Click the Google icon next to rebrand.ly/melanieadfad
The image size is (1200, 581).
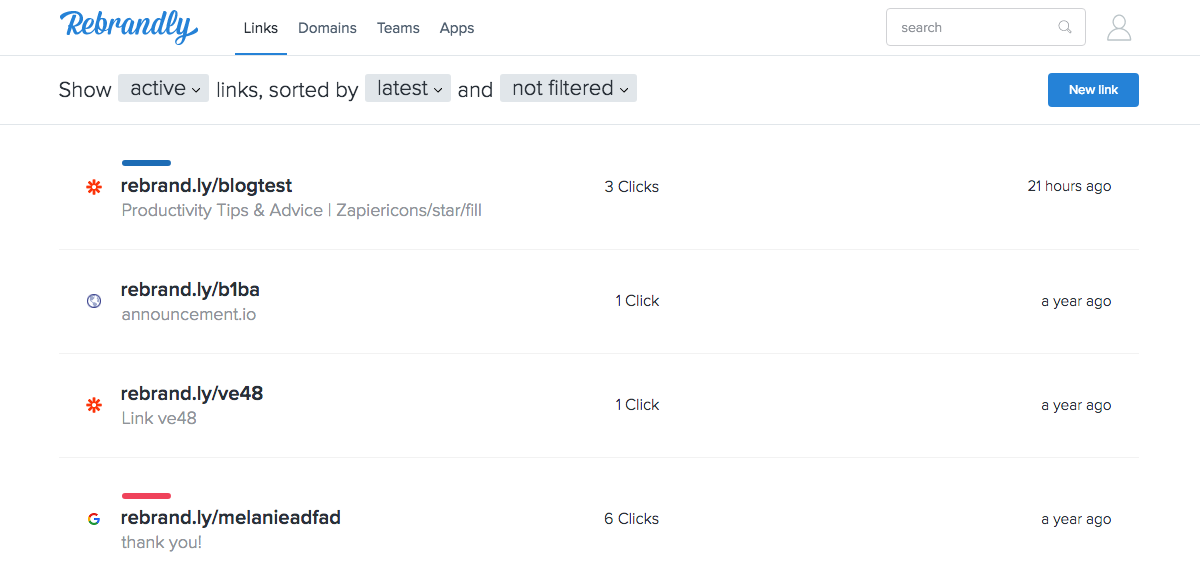(x=94, y=519)
